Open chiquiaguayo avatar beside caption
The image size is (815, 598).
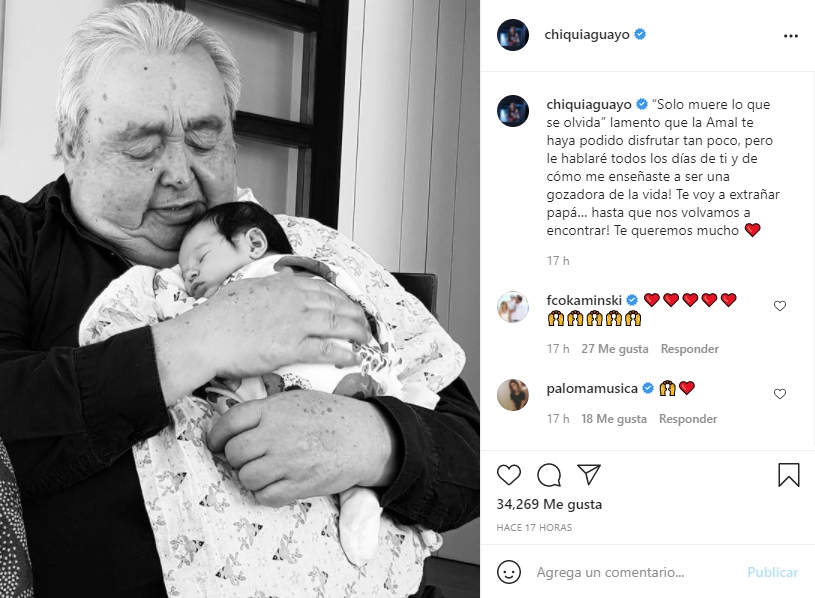click(513, 111)
